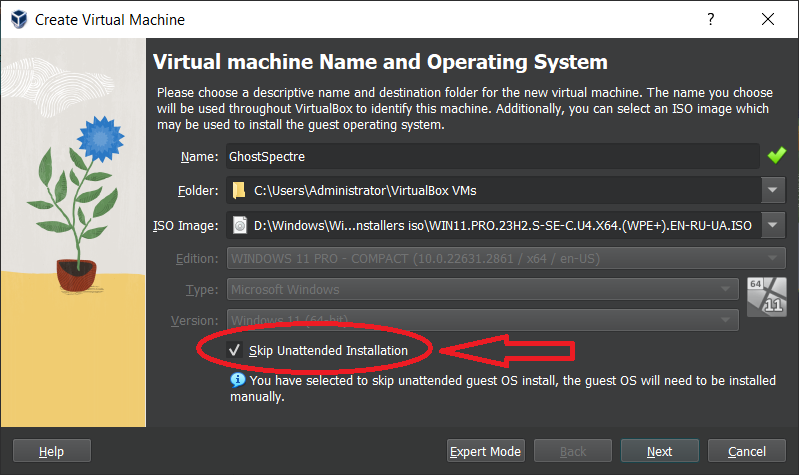Open the Edition dropdown menu
Image resolution: width=799 pixels, height=475 pixels.
click(x=774, y=258)
